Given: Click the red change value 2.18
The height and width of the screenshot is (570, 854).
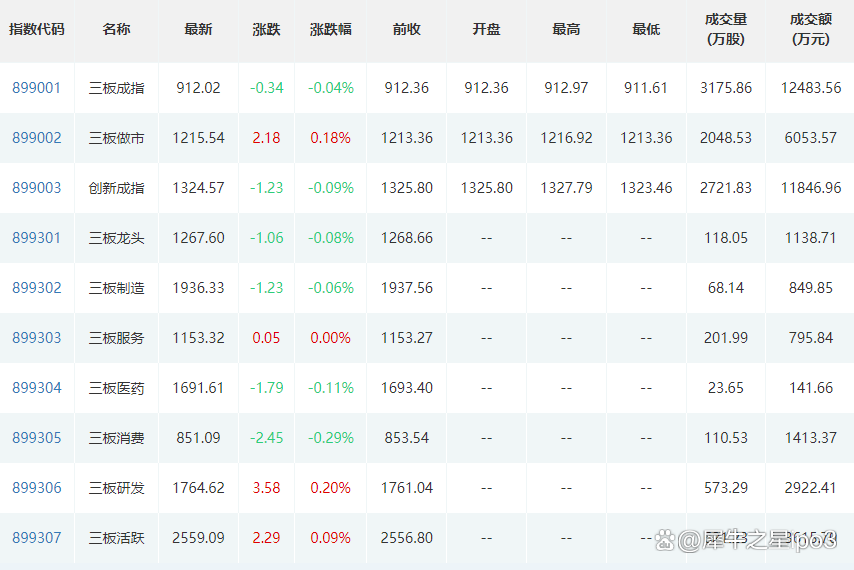Looking at the screenshot, I should pos(266,138).
